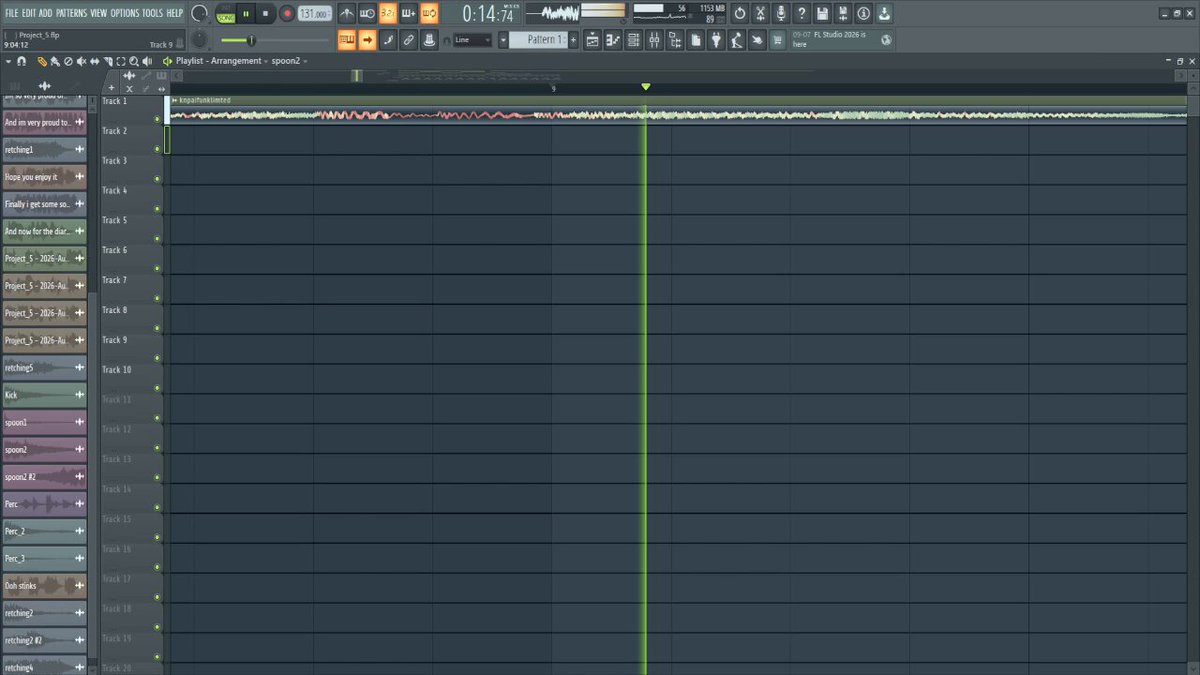Open the TOOLS menu
Screen dimensions: 1200x675
(152, 13)
